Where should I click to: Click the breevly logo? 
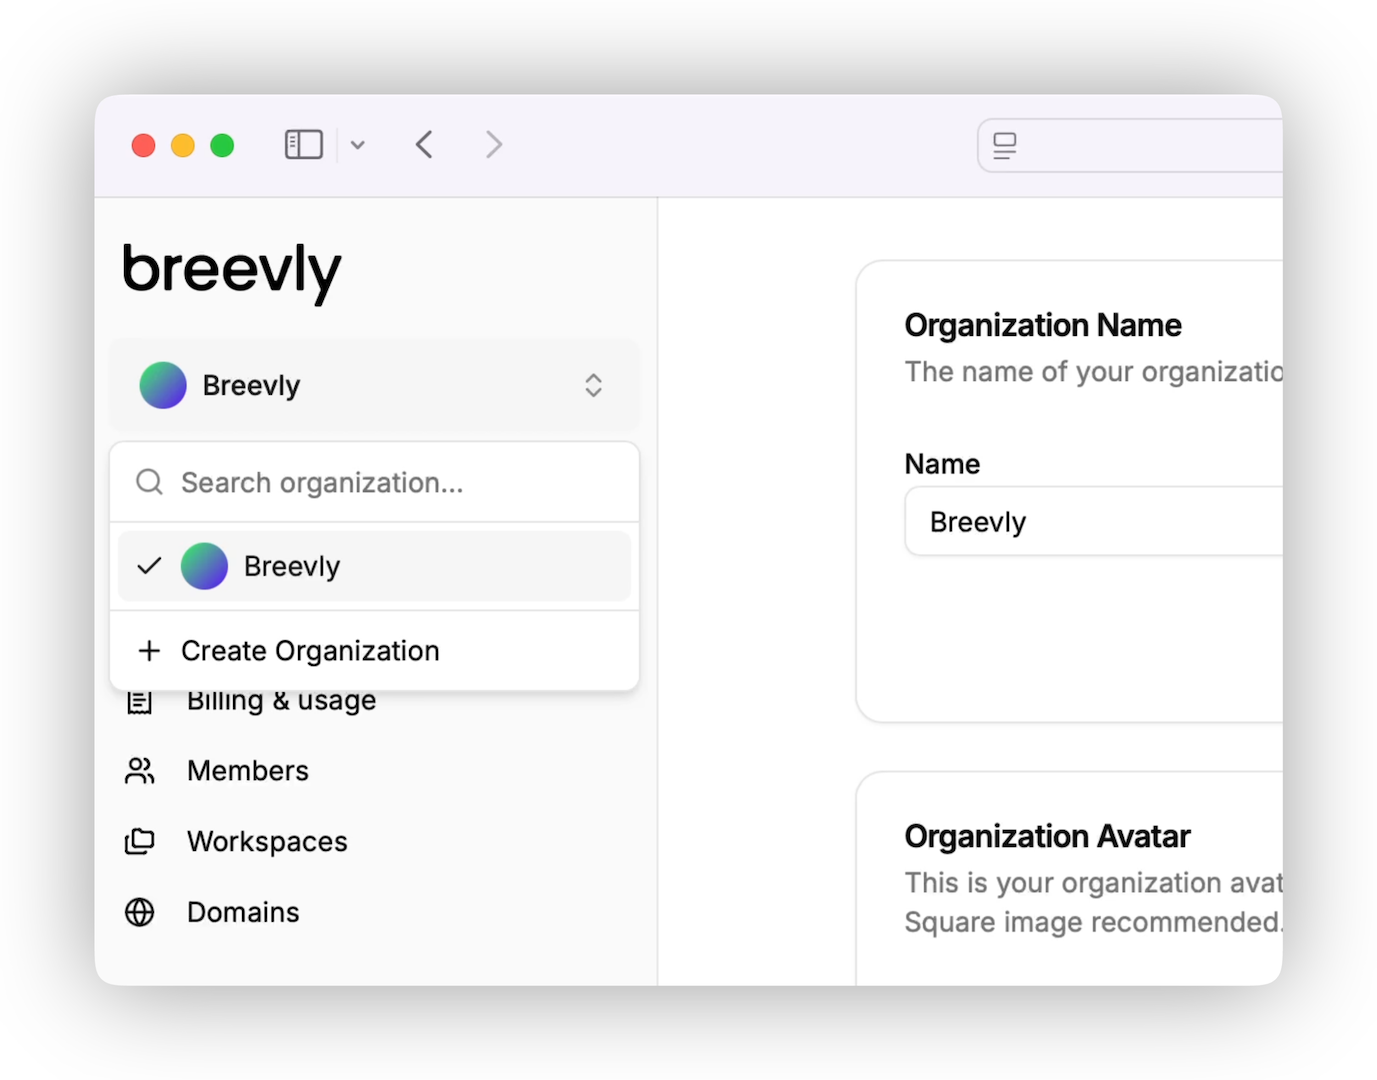pos(232,270)
